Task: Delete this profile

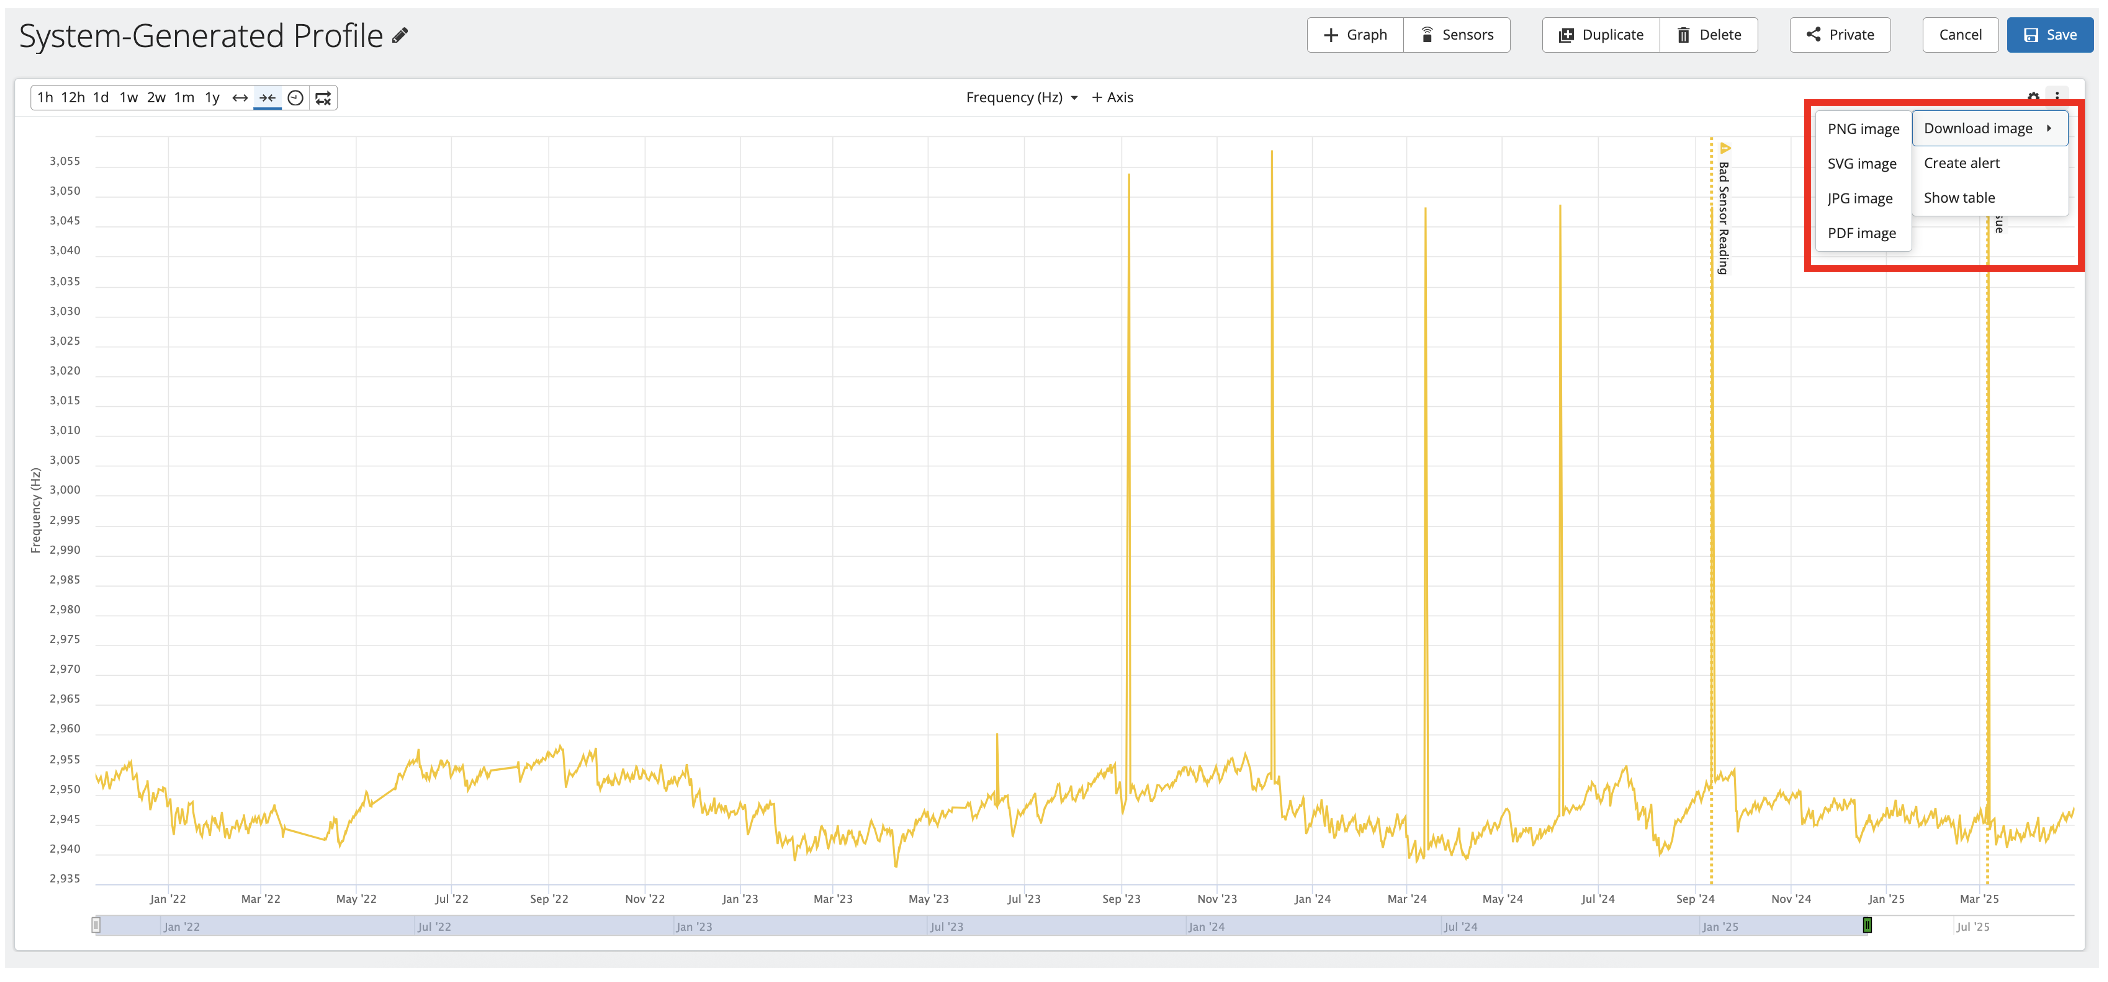Action: [1709, 35]
